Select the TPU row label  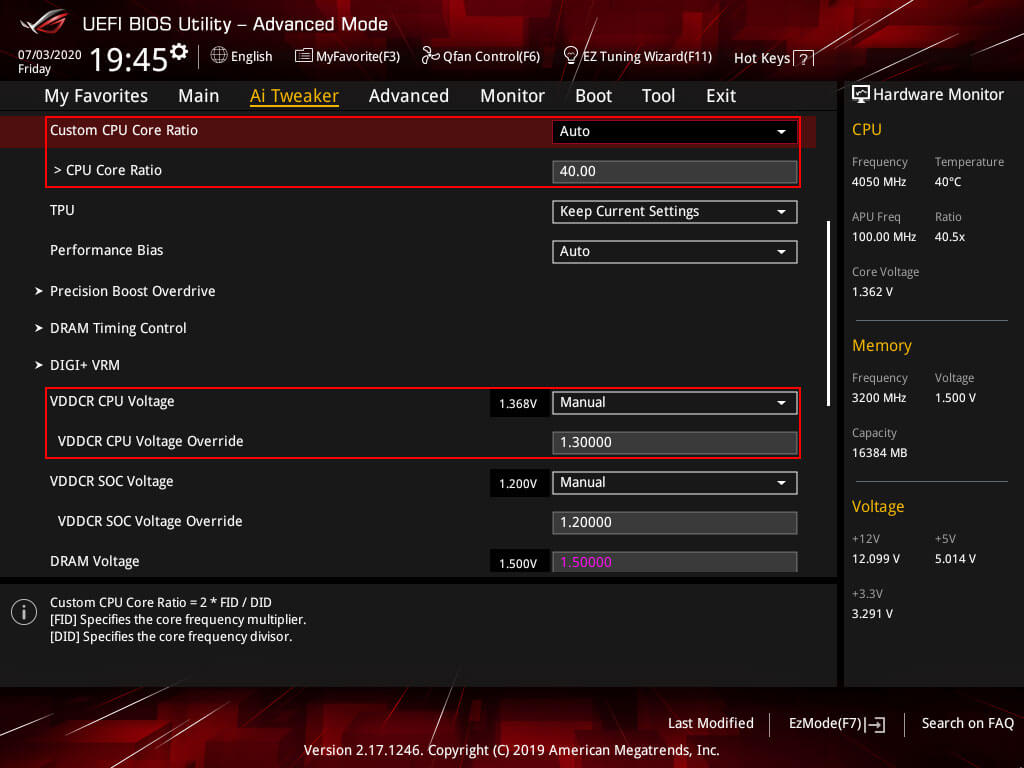[x=62, y=210]
